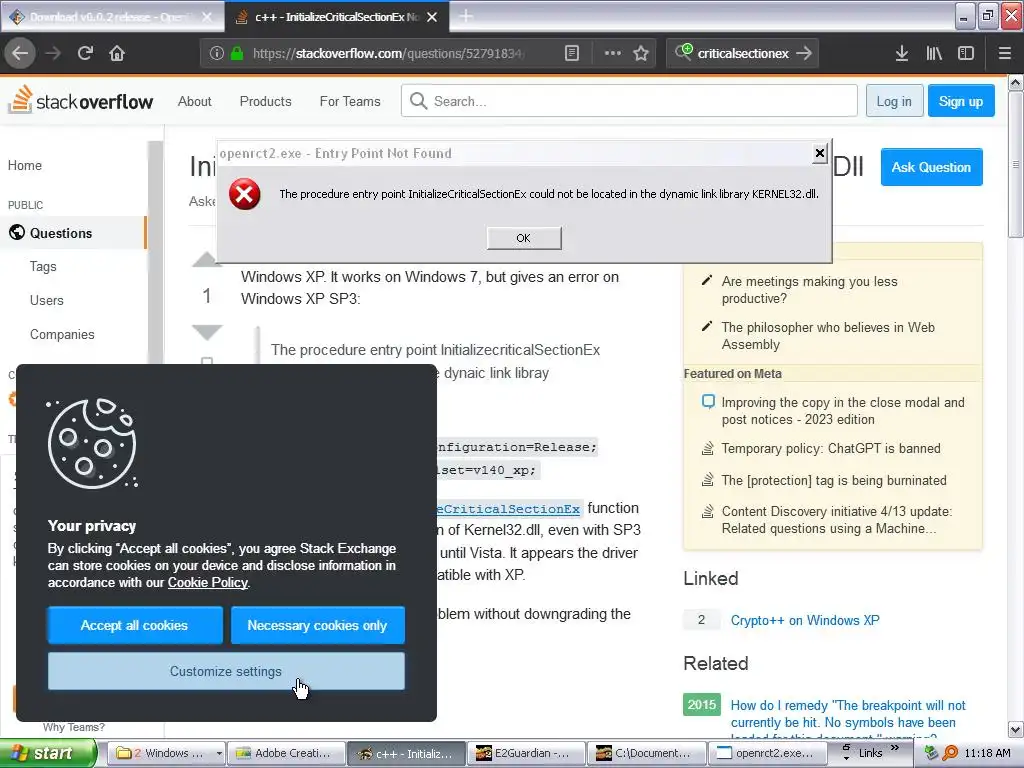Image resolution: width=1024 pixels, height=768 pixels.
Task: Open Customize settings for cookies
Action: tap(226, 671)
